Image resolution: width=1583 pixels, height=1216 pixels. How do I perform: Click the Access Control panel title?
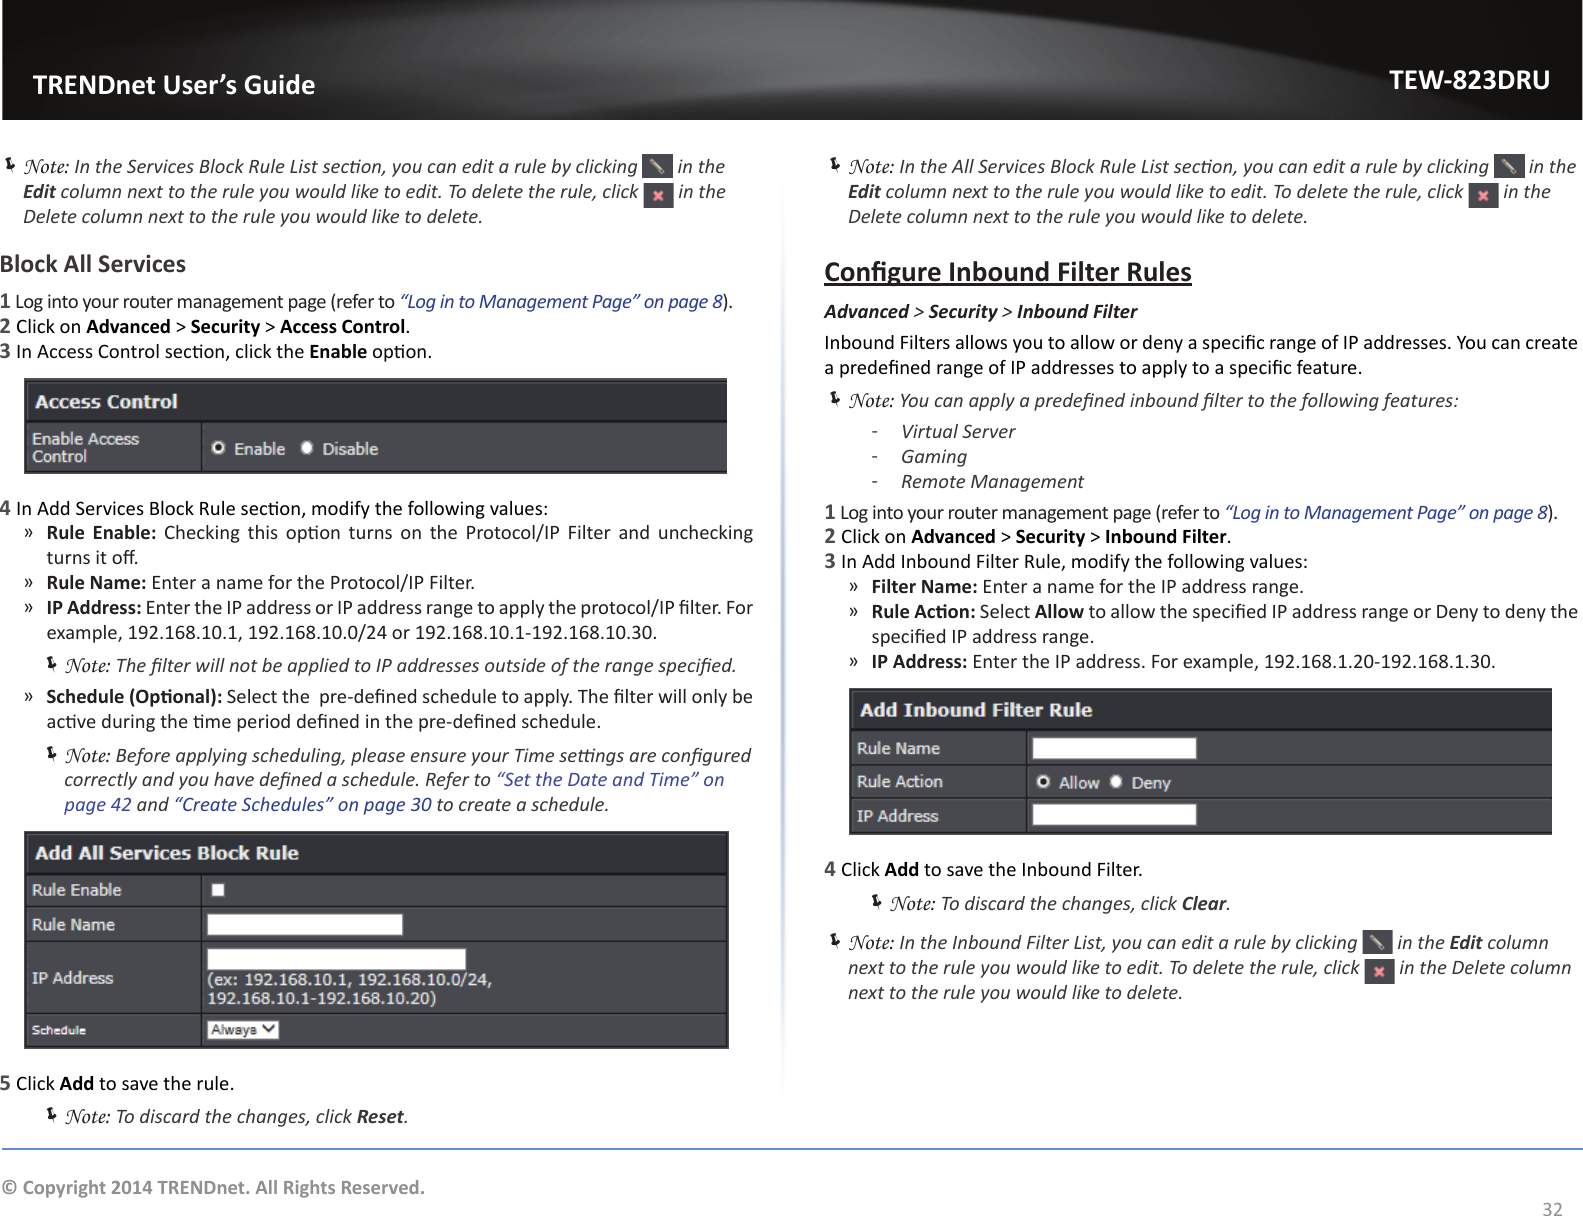106,401
